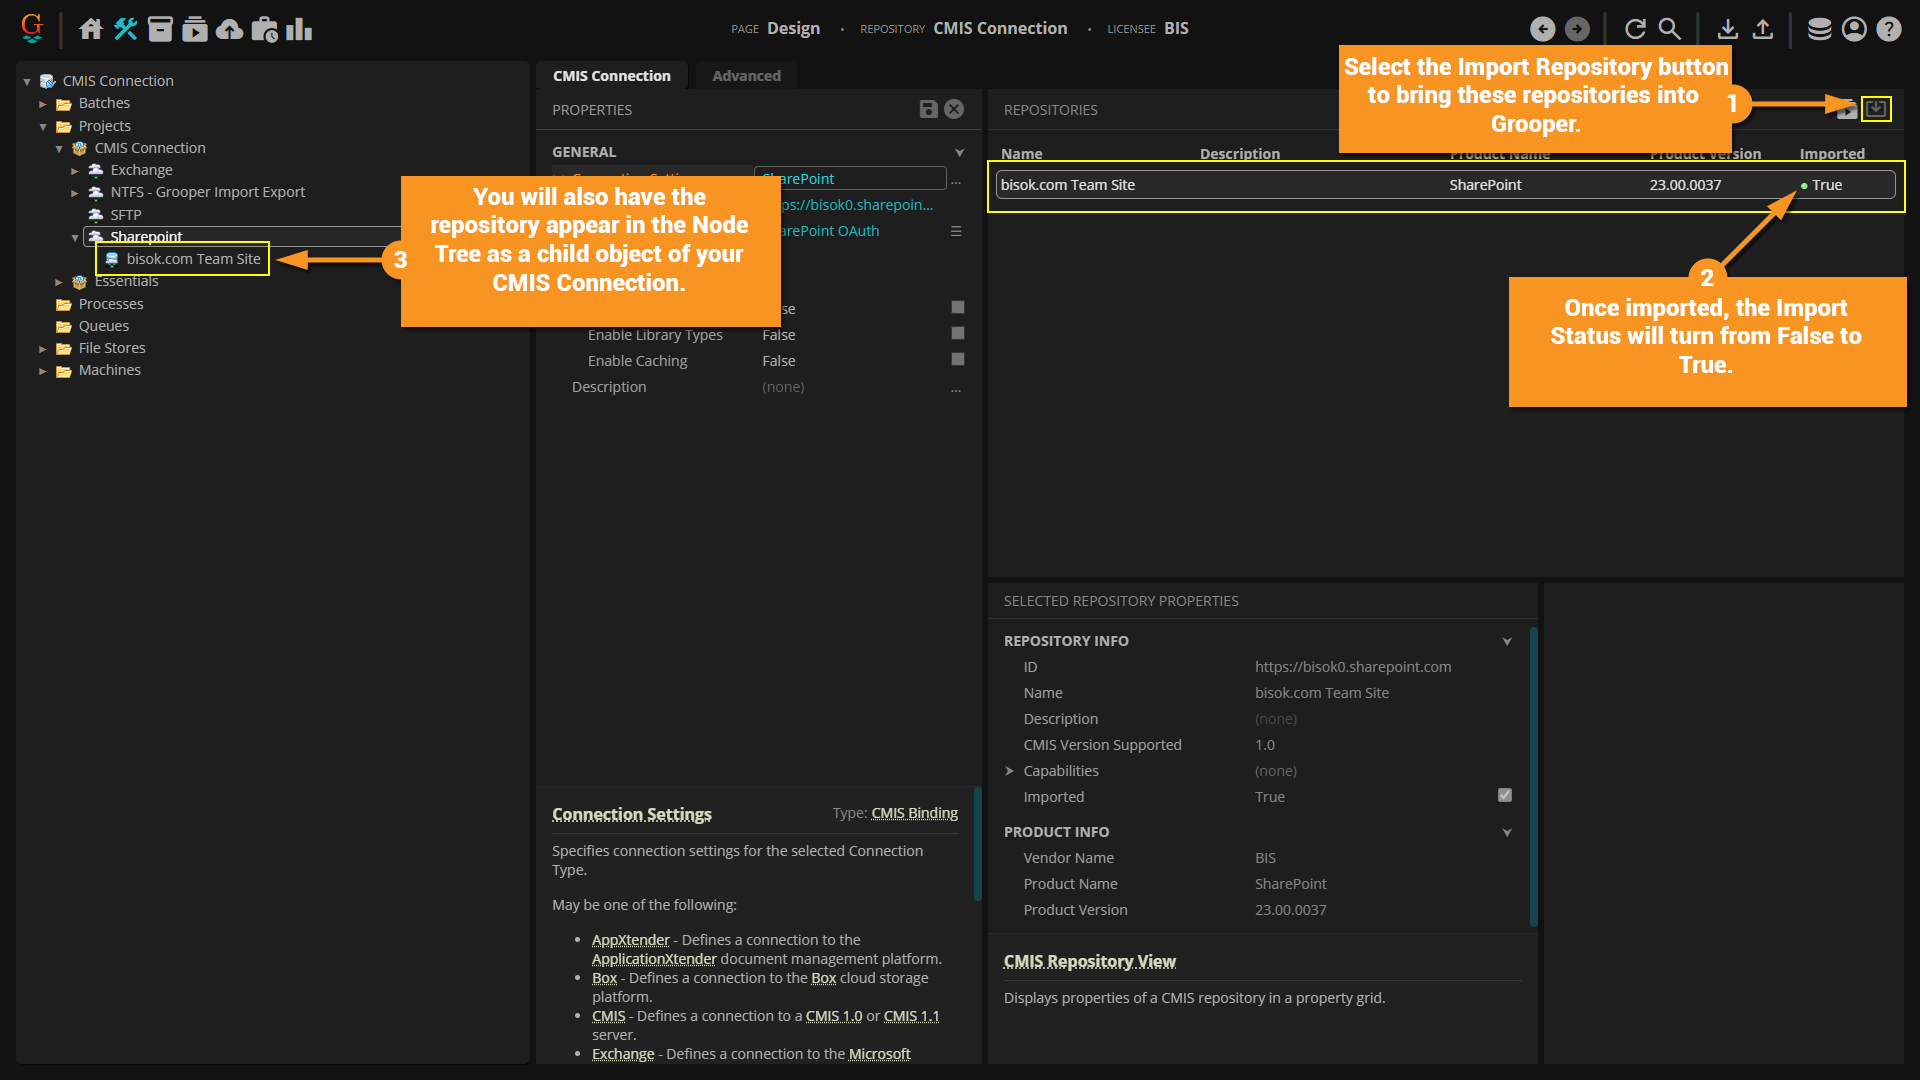Expand the Batches folder in tree

(x=43, y=104)
